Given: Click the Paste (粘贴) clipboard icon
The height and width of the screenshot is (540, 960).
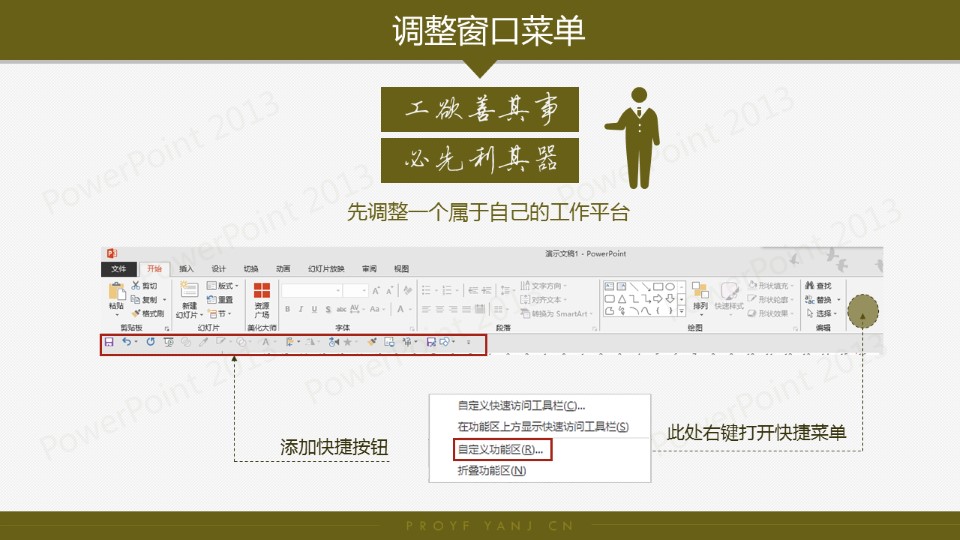Looking at the screenshot, I should click(x=116, y=294).
